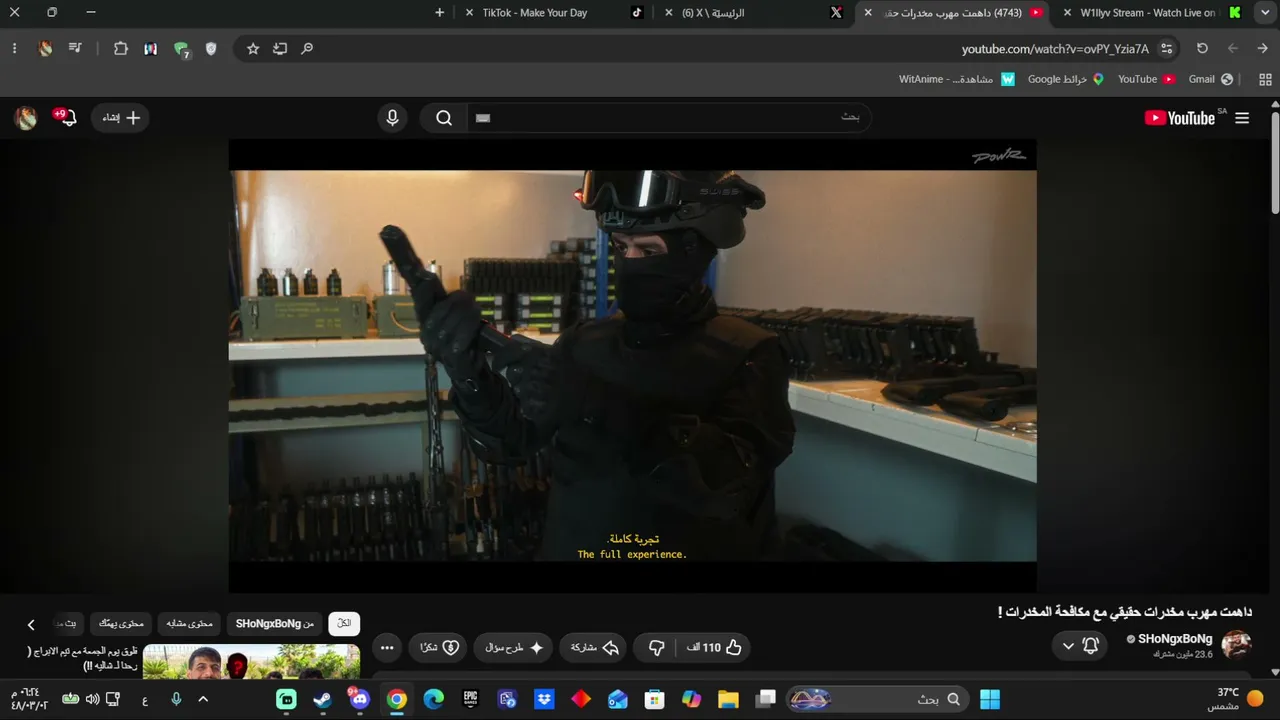This screenshot has height=720, width=1280.
Task: Open the recommended video thumbnail below chips
Action: [x=251, y=661]
